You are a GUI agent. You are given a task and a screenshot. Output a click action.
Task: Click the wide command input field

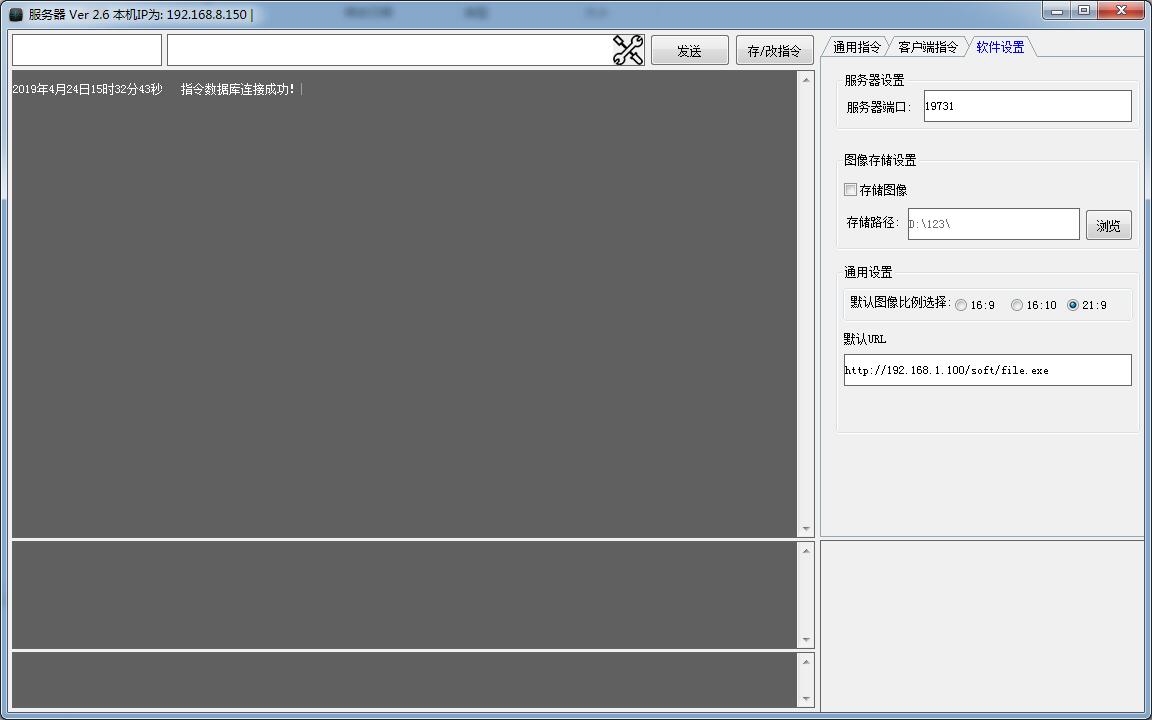click(389, 50)
